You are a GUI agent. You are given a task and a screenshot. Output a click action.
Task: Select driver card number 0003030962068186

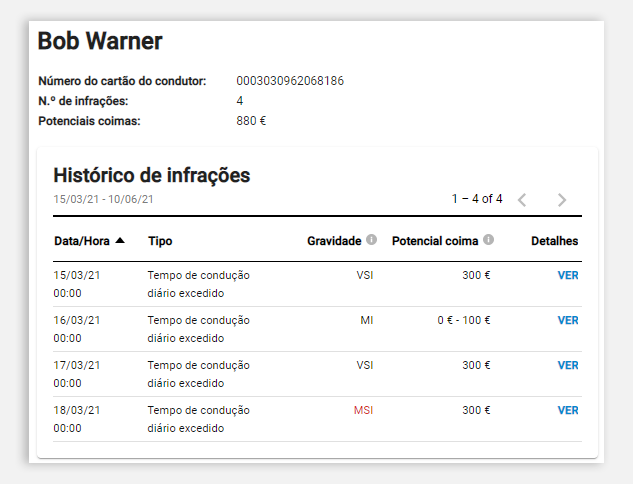click(x=290, y=81)
